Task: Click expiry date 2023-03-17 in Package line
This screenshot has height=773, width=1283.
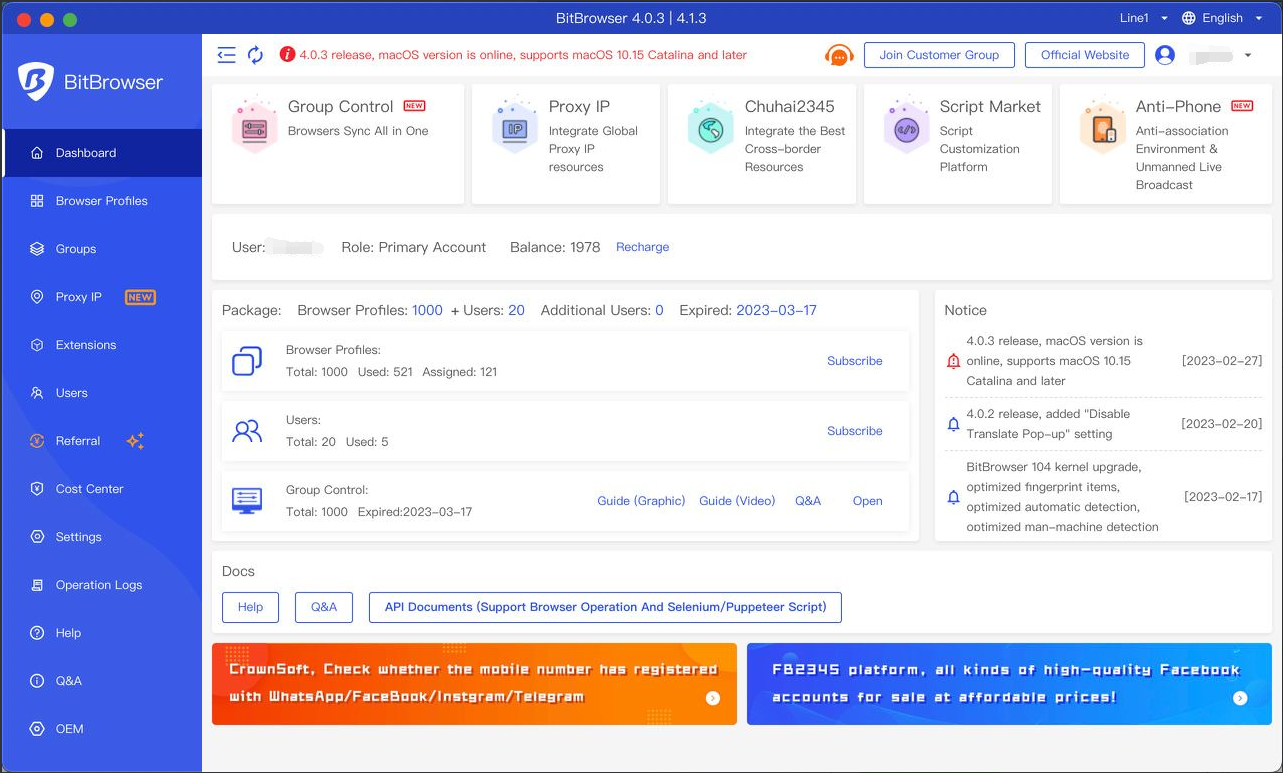Action: click(x=776, y=311)
